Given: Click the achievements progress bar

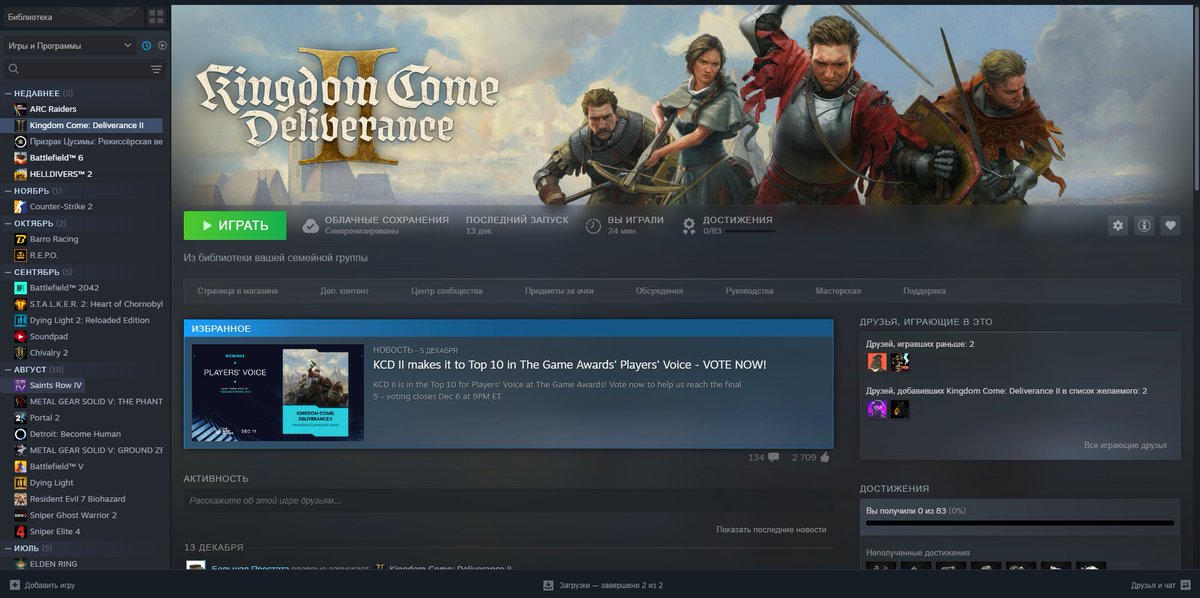Looking at the screenshot, I should pos(1020,522).
